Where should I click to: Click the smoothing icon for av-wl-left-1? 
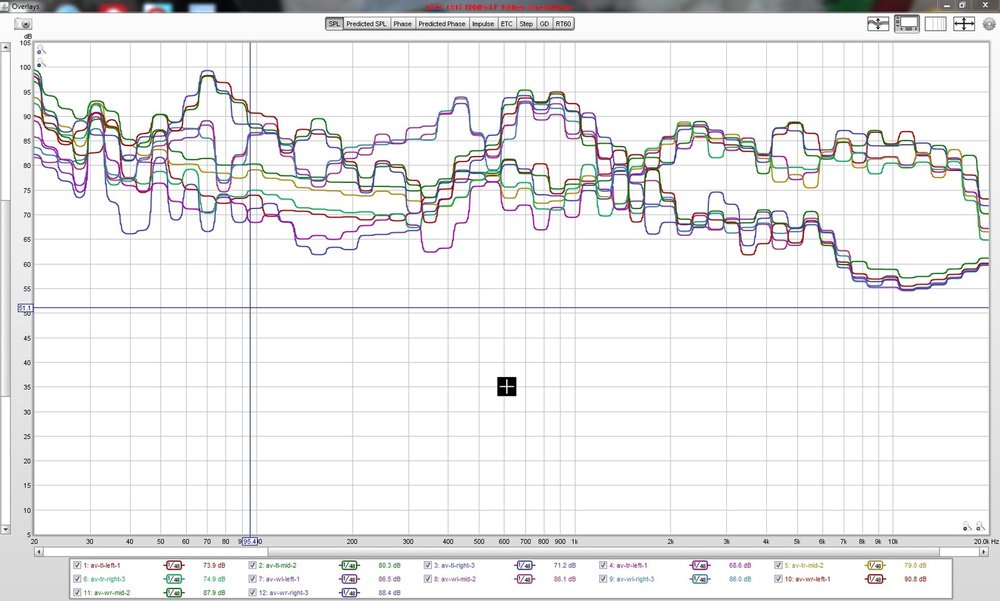pyautogui.click(x=349, y=579)
